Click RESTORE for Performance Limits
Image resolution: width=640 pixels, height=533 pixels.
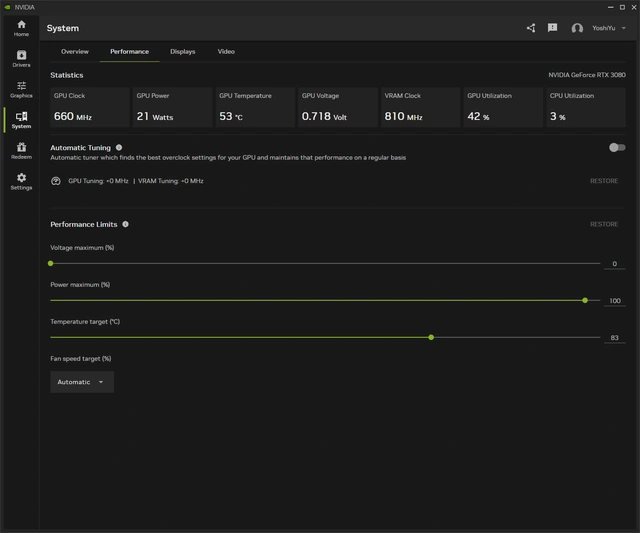[604, 224]
